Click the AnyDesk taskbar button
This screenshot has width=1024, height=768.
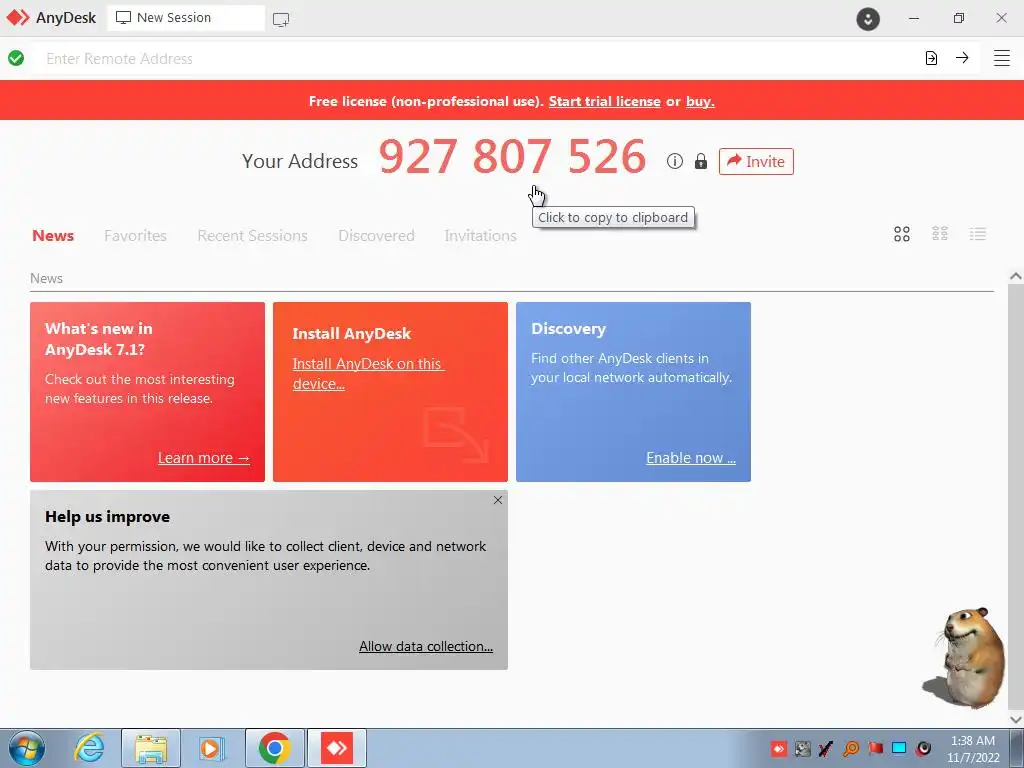(x=337, y=748)
